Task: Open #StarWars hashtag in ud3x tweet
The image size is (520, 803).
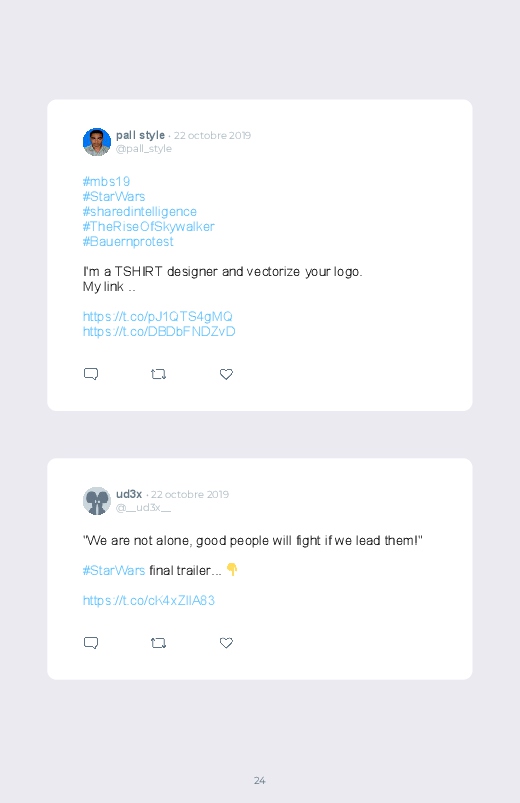Action: click(114, 570)
